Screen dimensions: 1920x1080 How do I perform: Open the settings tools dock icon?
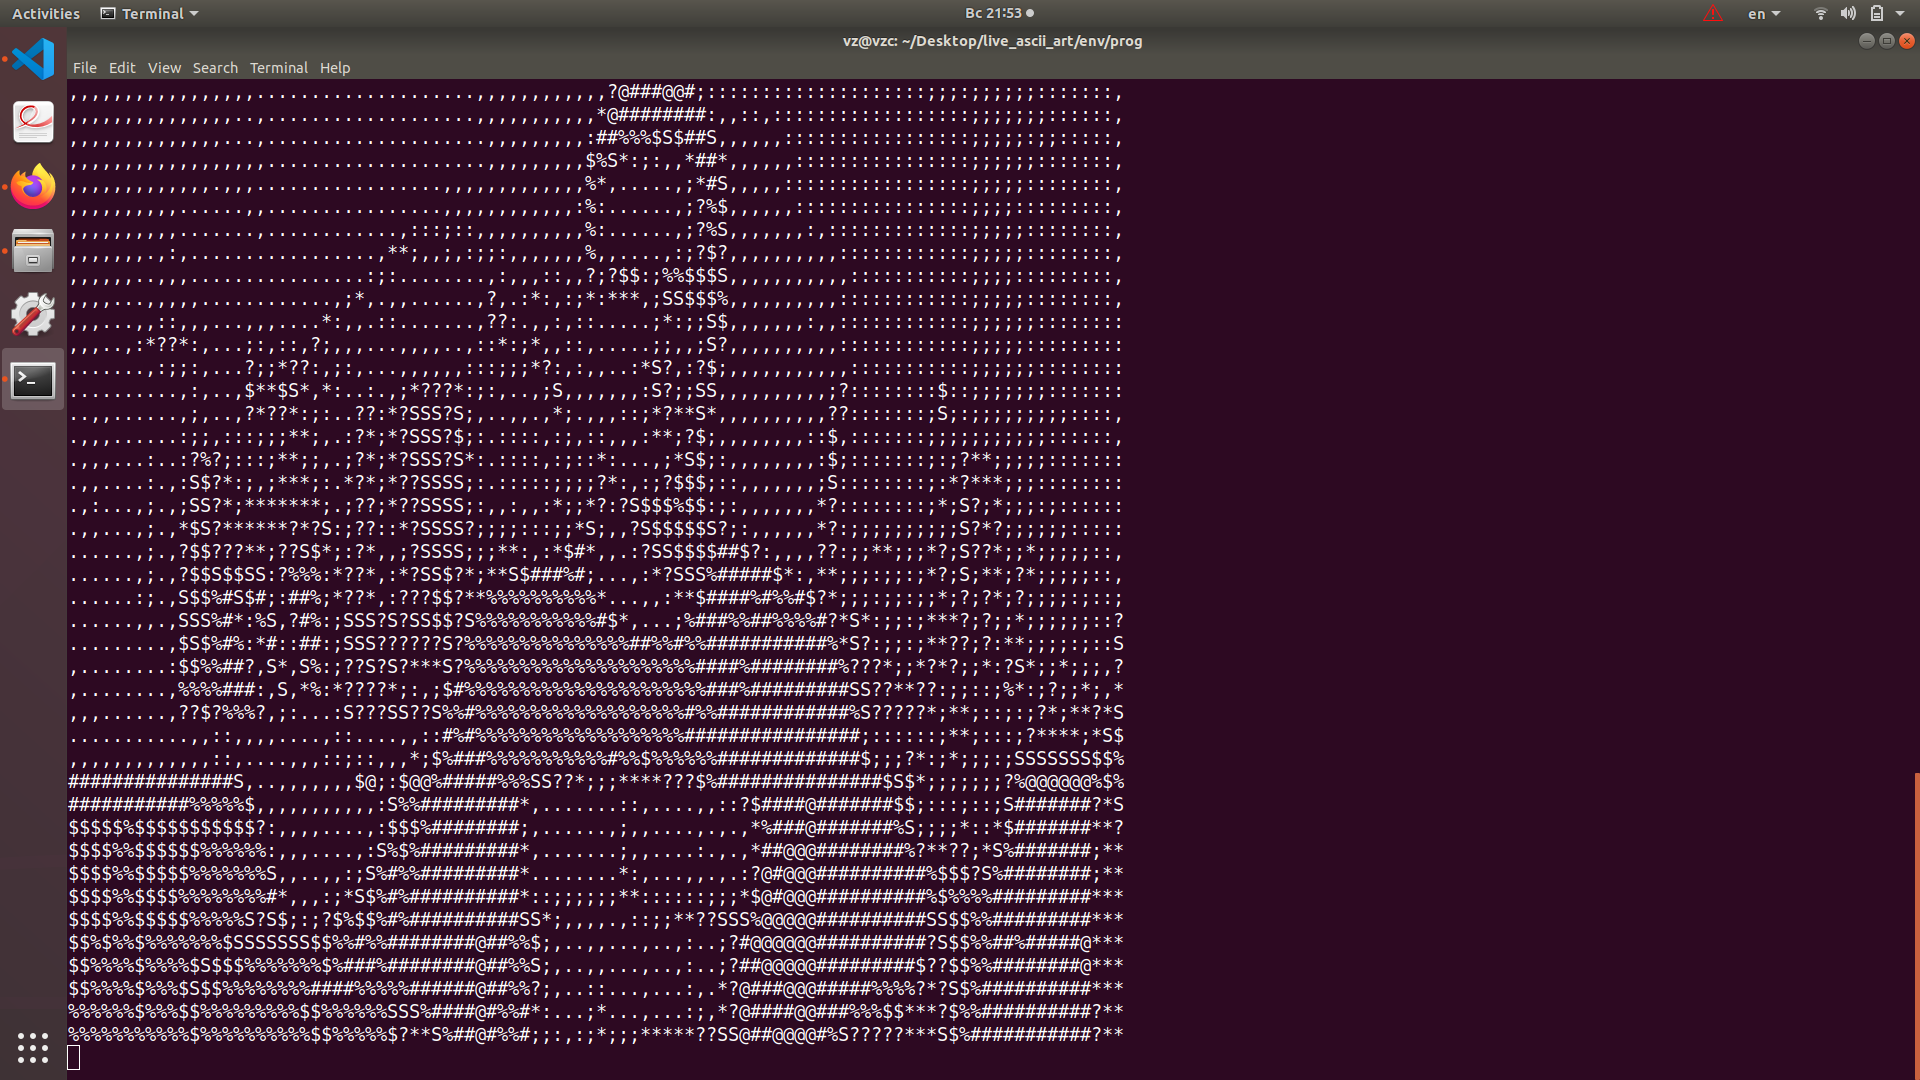[x=33, y=315]
